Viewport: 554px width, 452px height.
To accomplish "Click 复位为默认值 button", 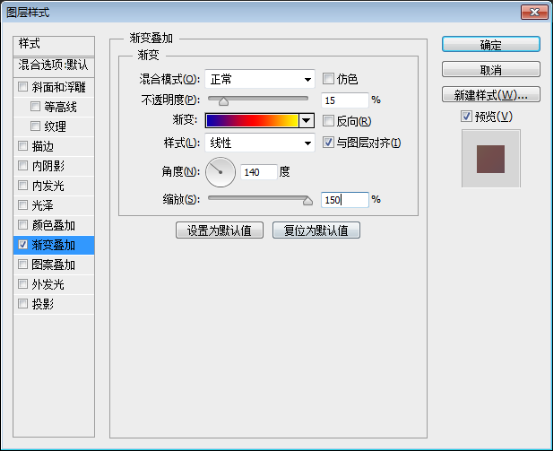I will pyautogui.click(x=316, y=230).
